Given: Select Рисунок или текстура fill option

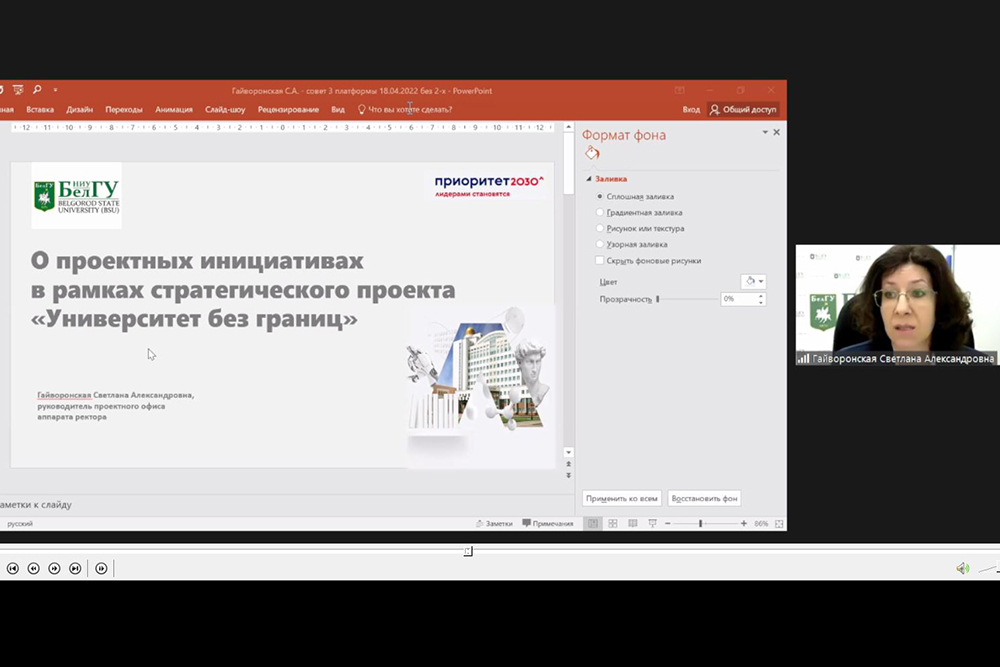Looking at the screenshot, I should point(600,228).
